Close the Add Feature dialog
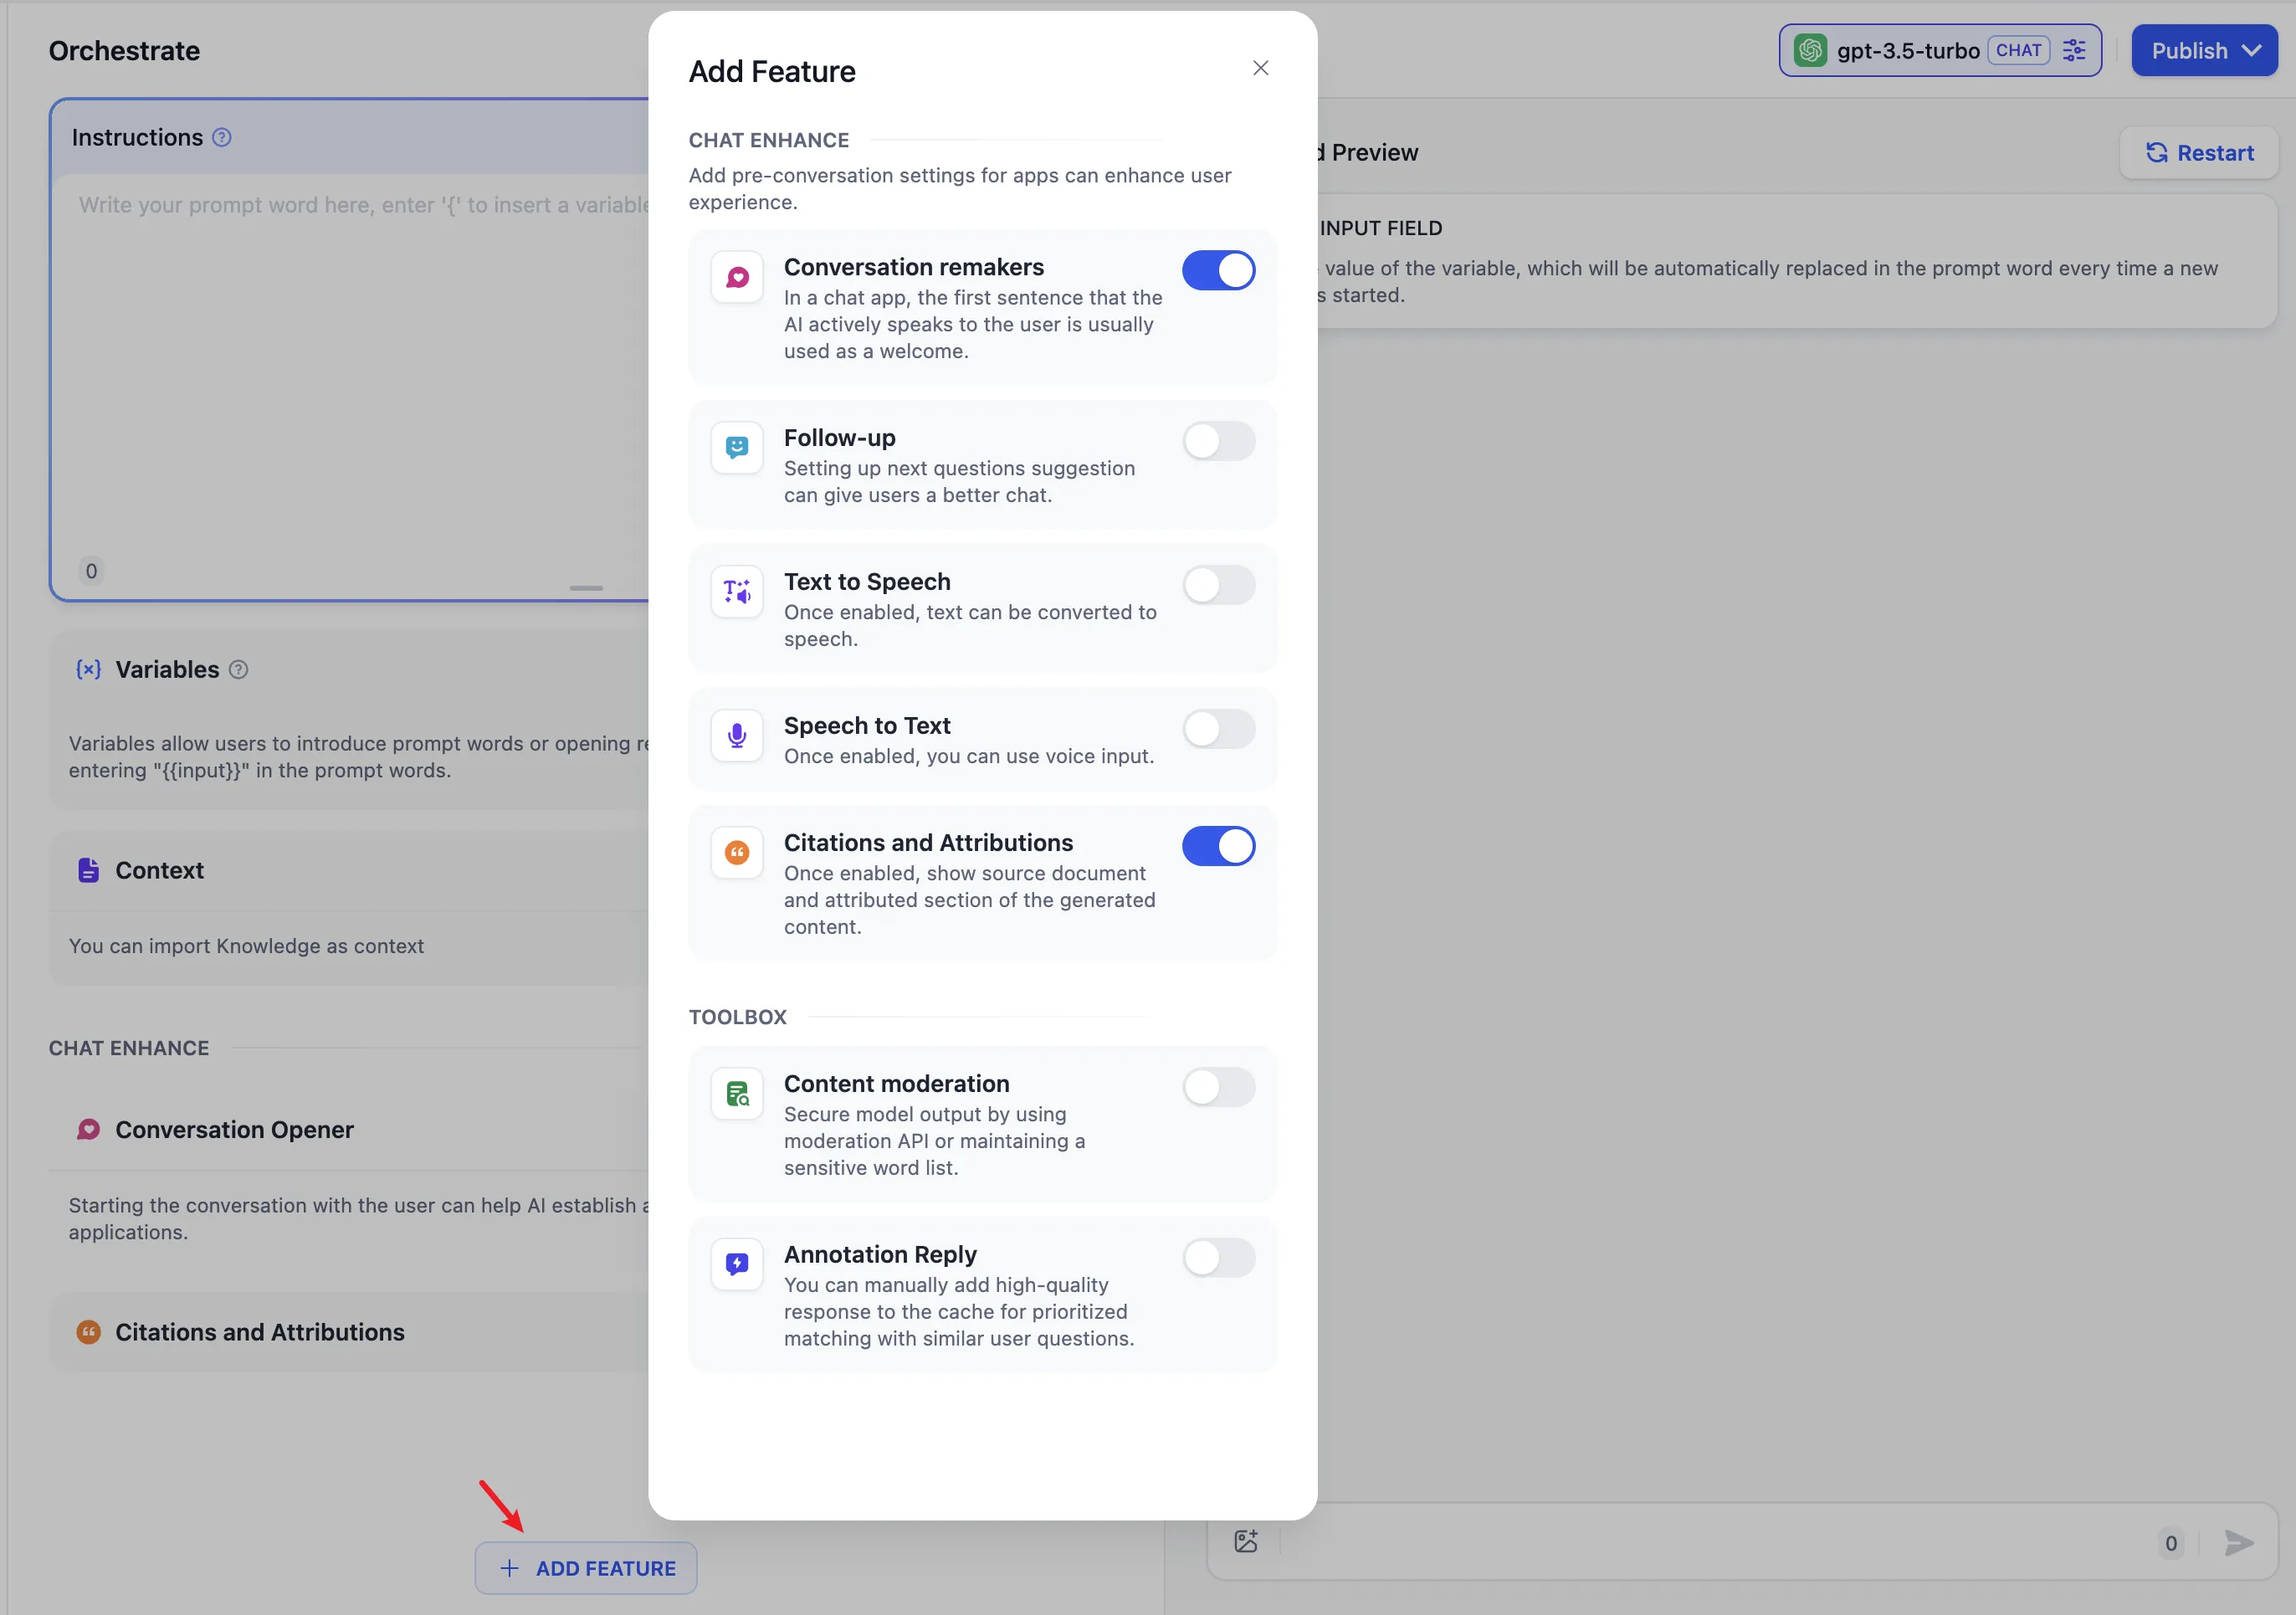 1260,68
